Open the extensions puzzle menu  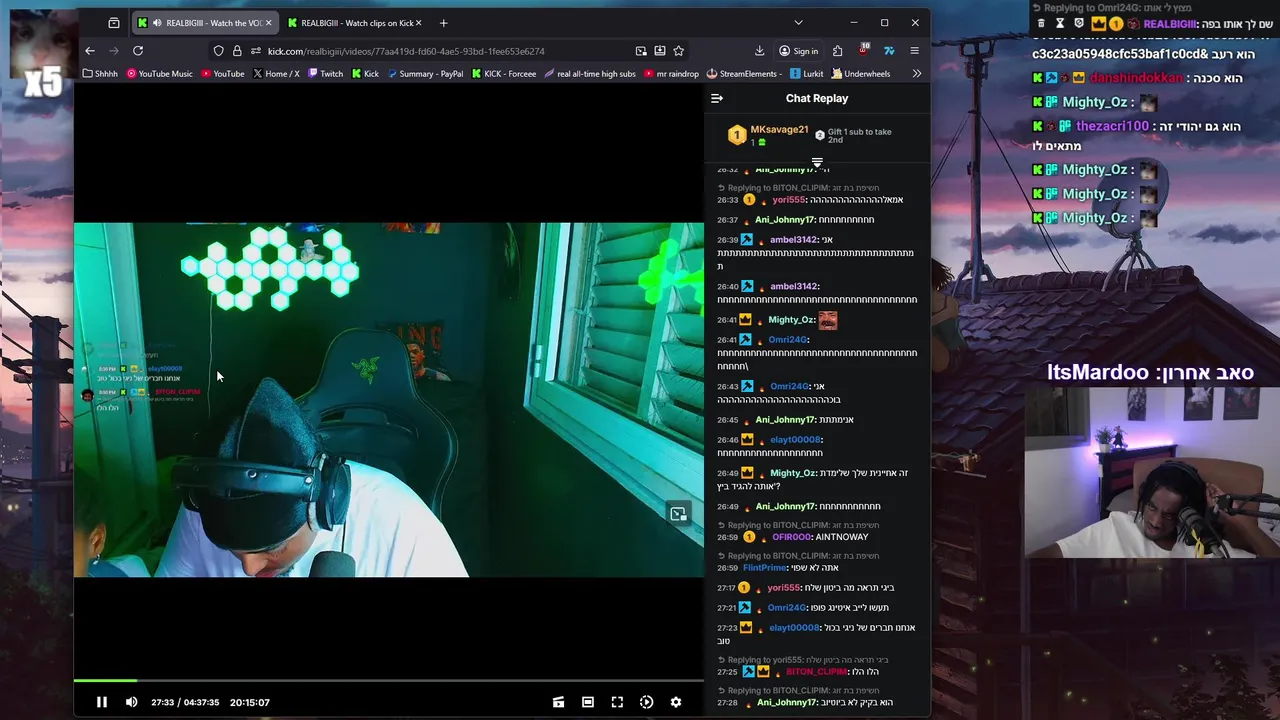pyautogui.click(x=837, y=51)
